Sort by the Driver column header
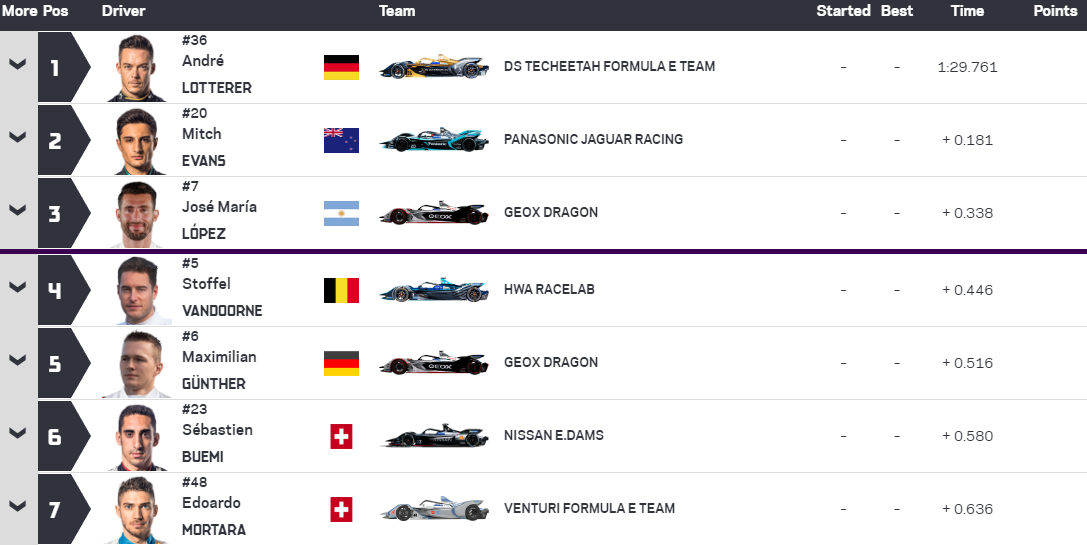The height and width of the screenshot is (545, 1087). click(x=123, y=11)
